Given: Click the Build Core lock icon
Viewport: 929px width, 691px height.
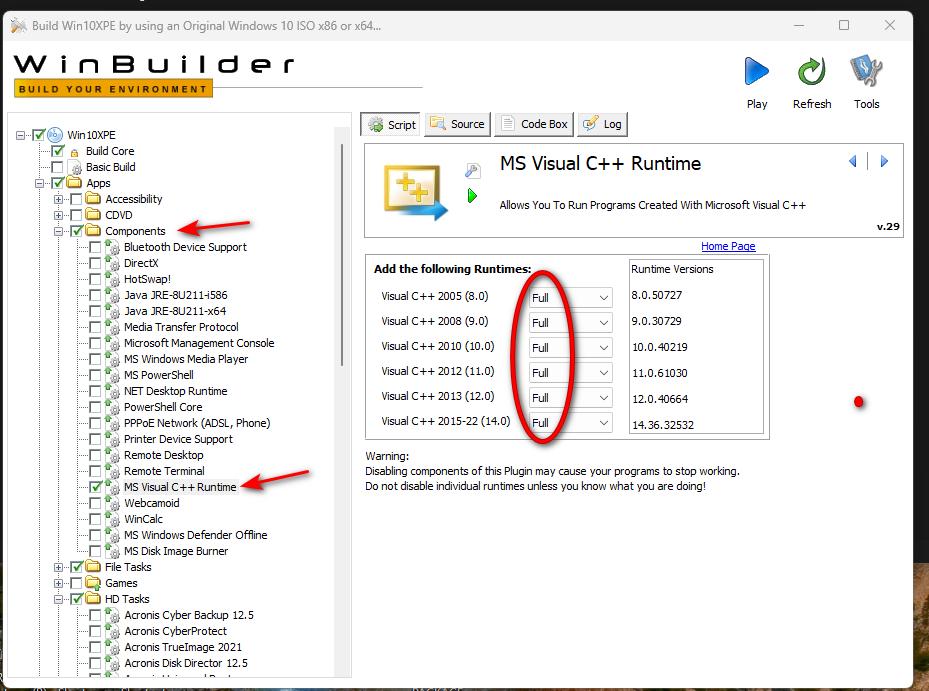Looking at the screenshot, I should tap(74, 152).
